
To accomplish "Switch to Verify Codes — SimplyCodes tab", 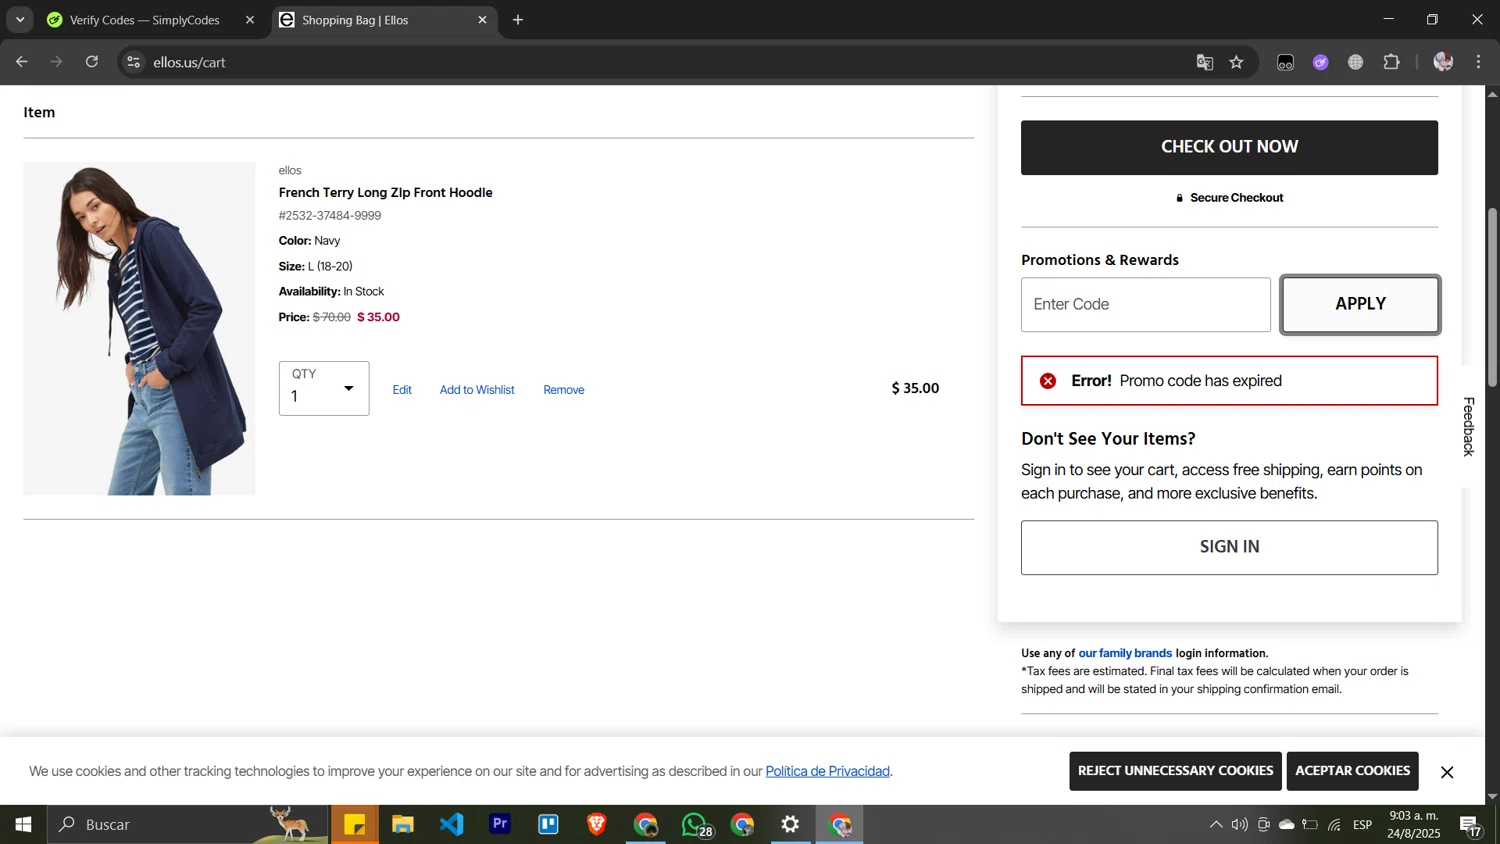I will pyautogui.click(x=144, y=20).
